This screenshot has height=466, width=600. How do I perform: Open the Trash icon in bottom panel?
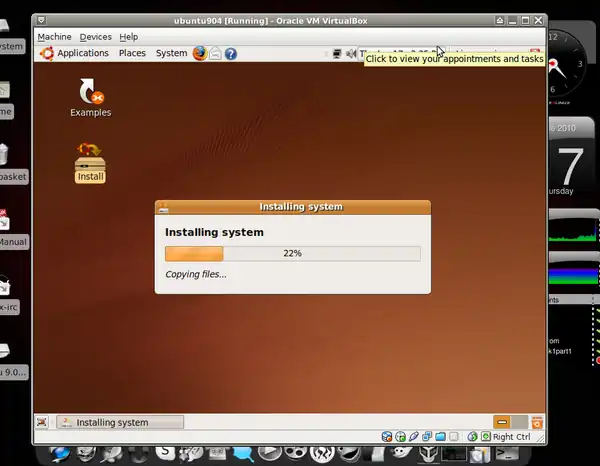tap(537, 422)
